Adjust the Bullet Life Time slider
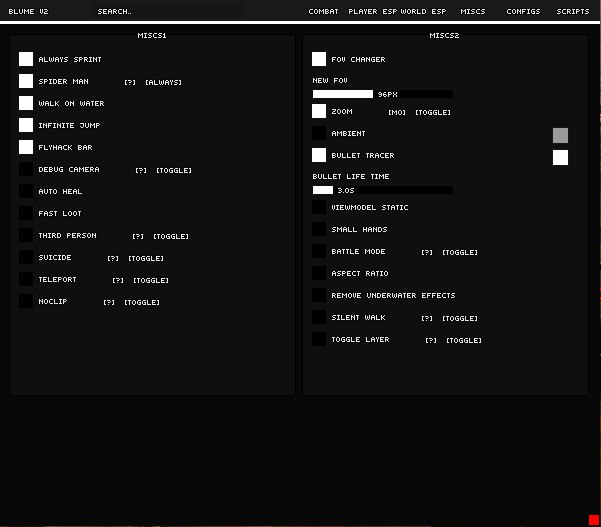The height and width of the screenshot is (527, 601). pyautogui.click(x=382, y=190)
